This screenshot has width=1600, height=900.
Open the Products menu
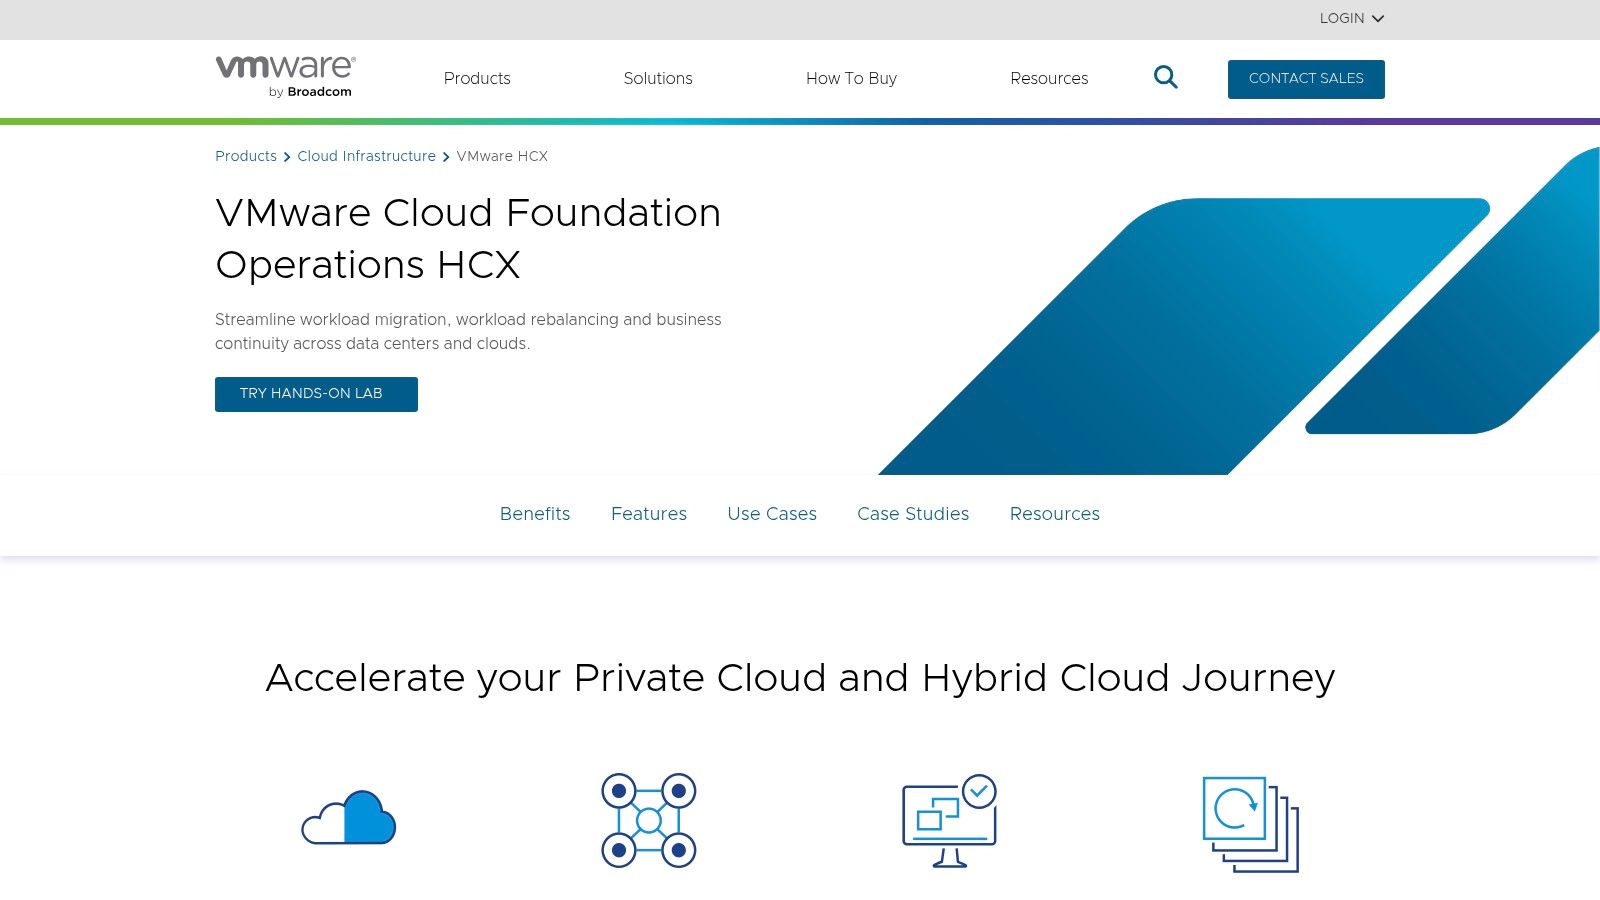pos(477,78)
